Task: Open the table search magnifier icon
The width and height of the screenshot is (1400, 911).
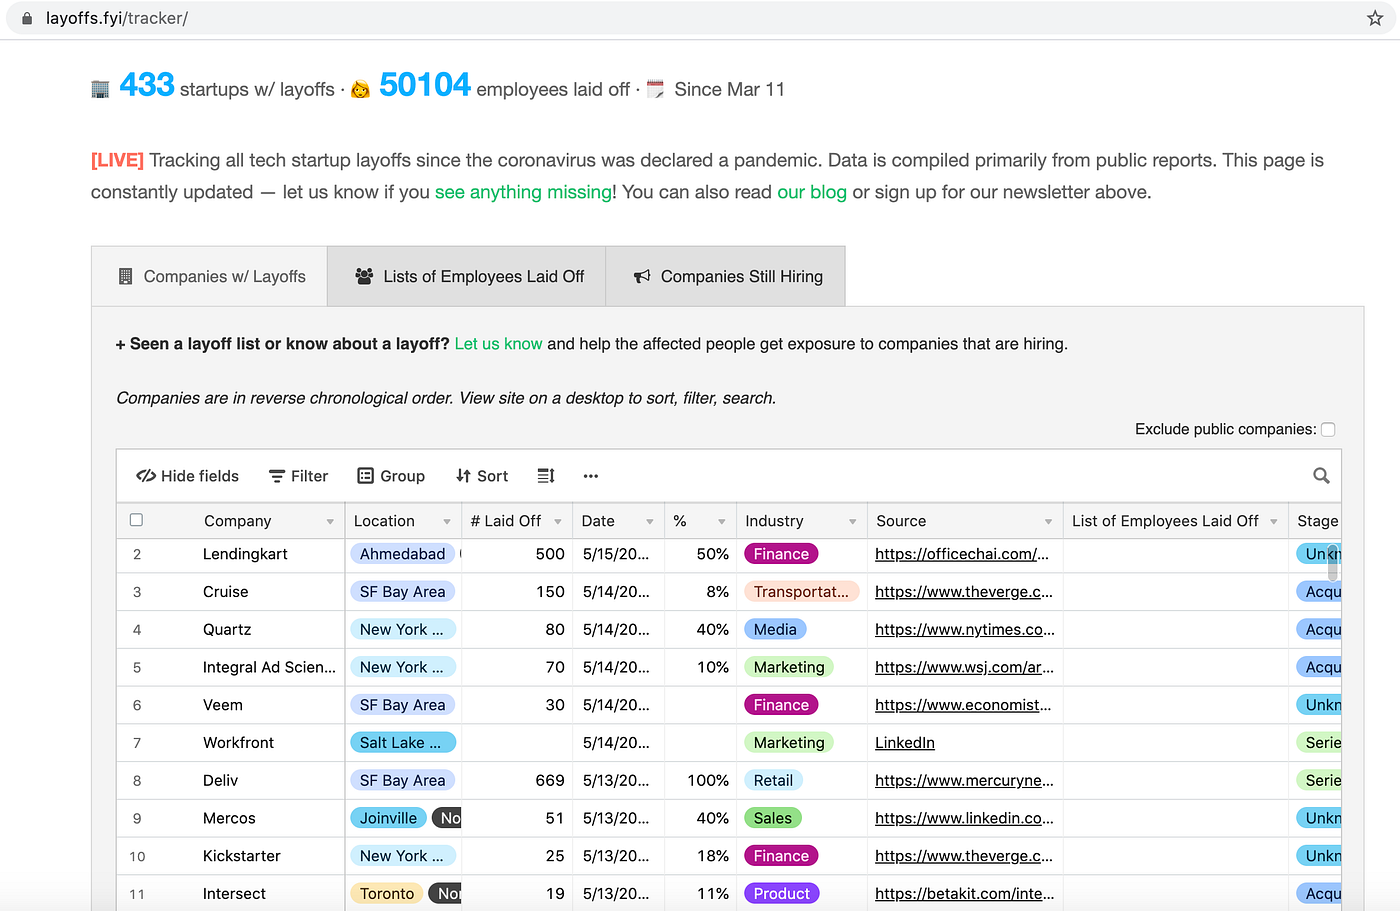Action: [x=1321, y=476]
